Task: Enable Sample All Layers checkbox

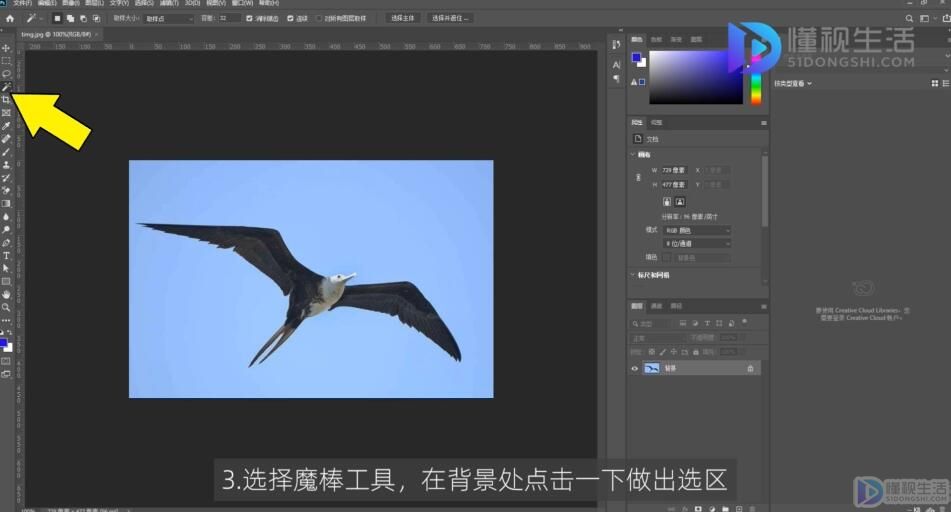Action: pyautogui.click(x=318, y=18)
